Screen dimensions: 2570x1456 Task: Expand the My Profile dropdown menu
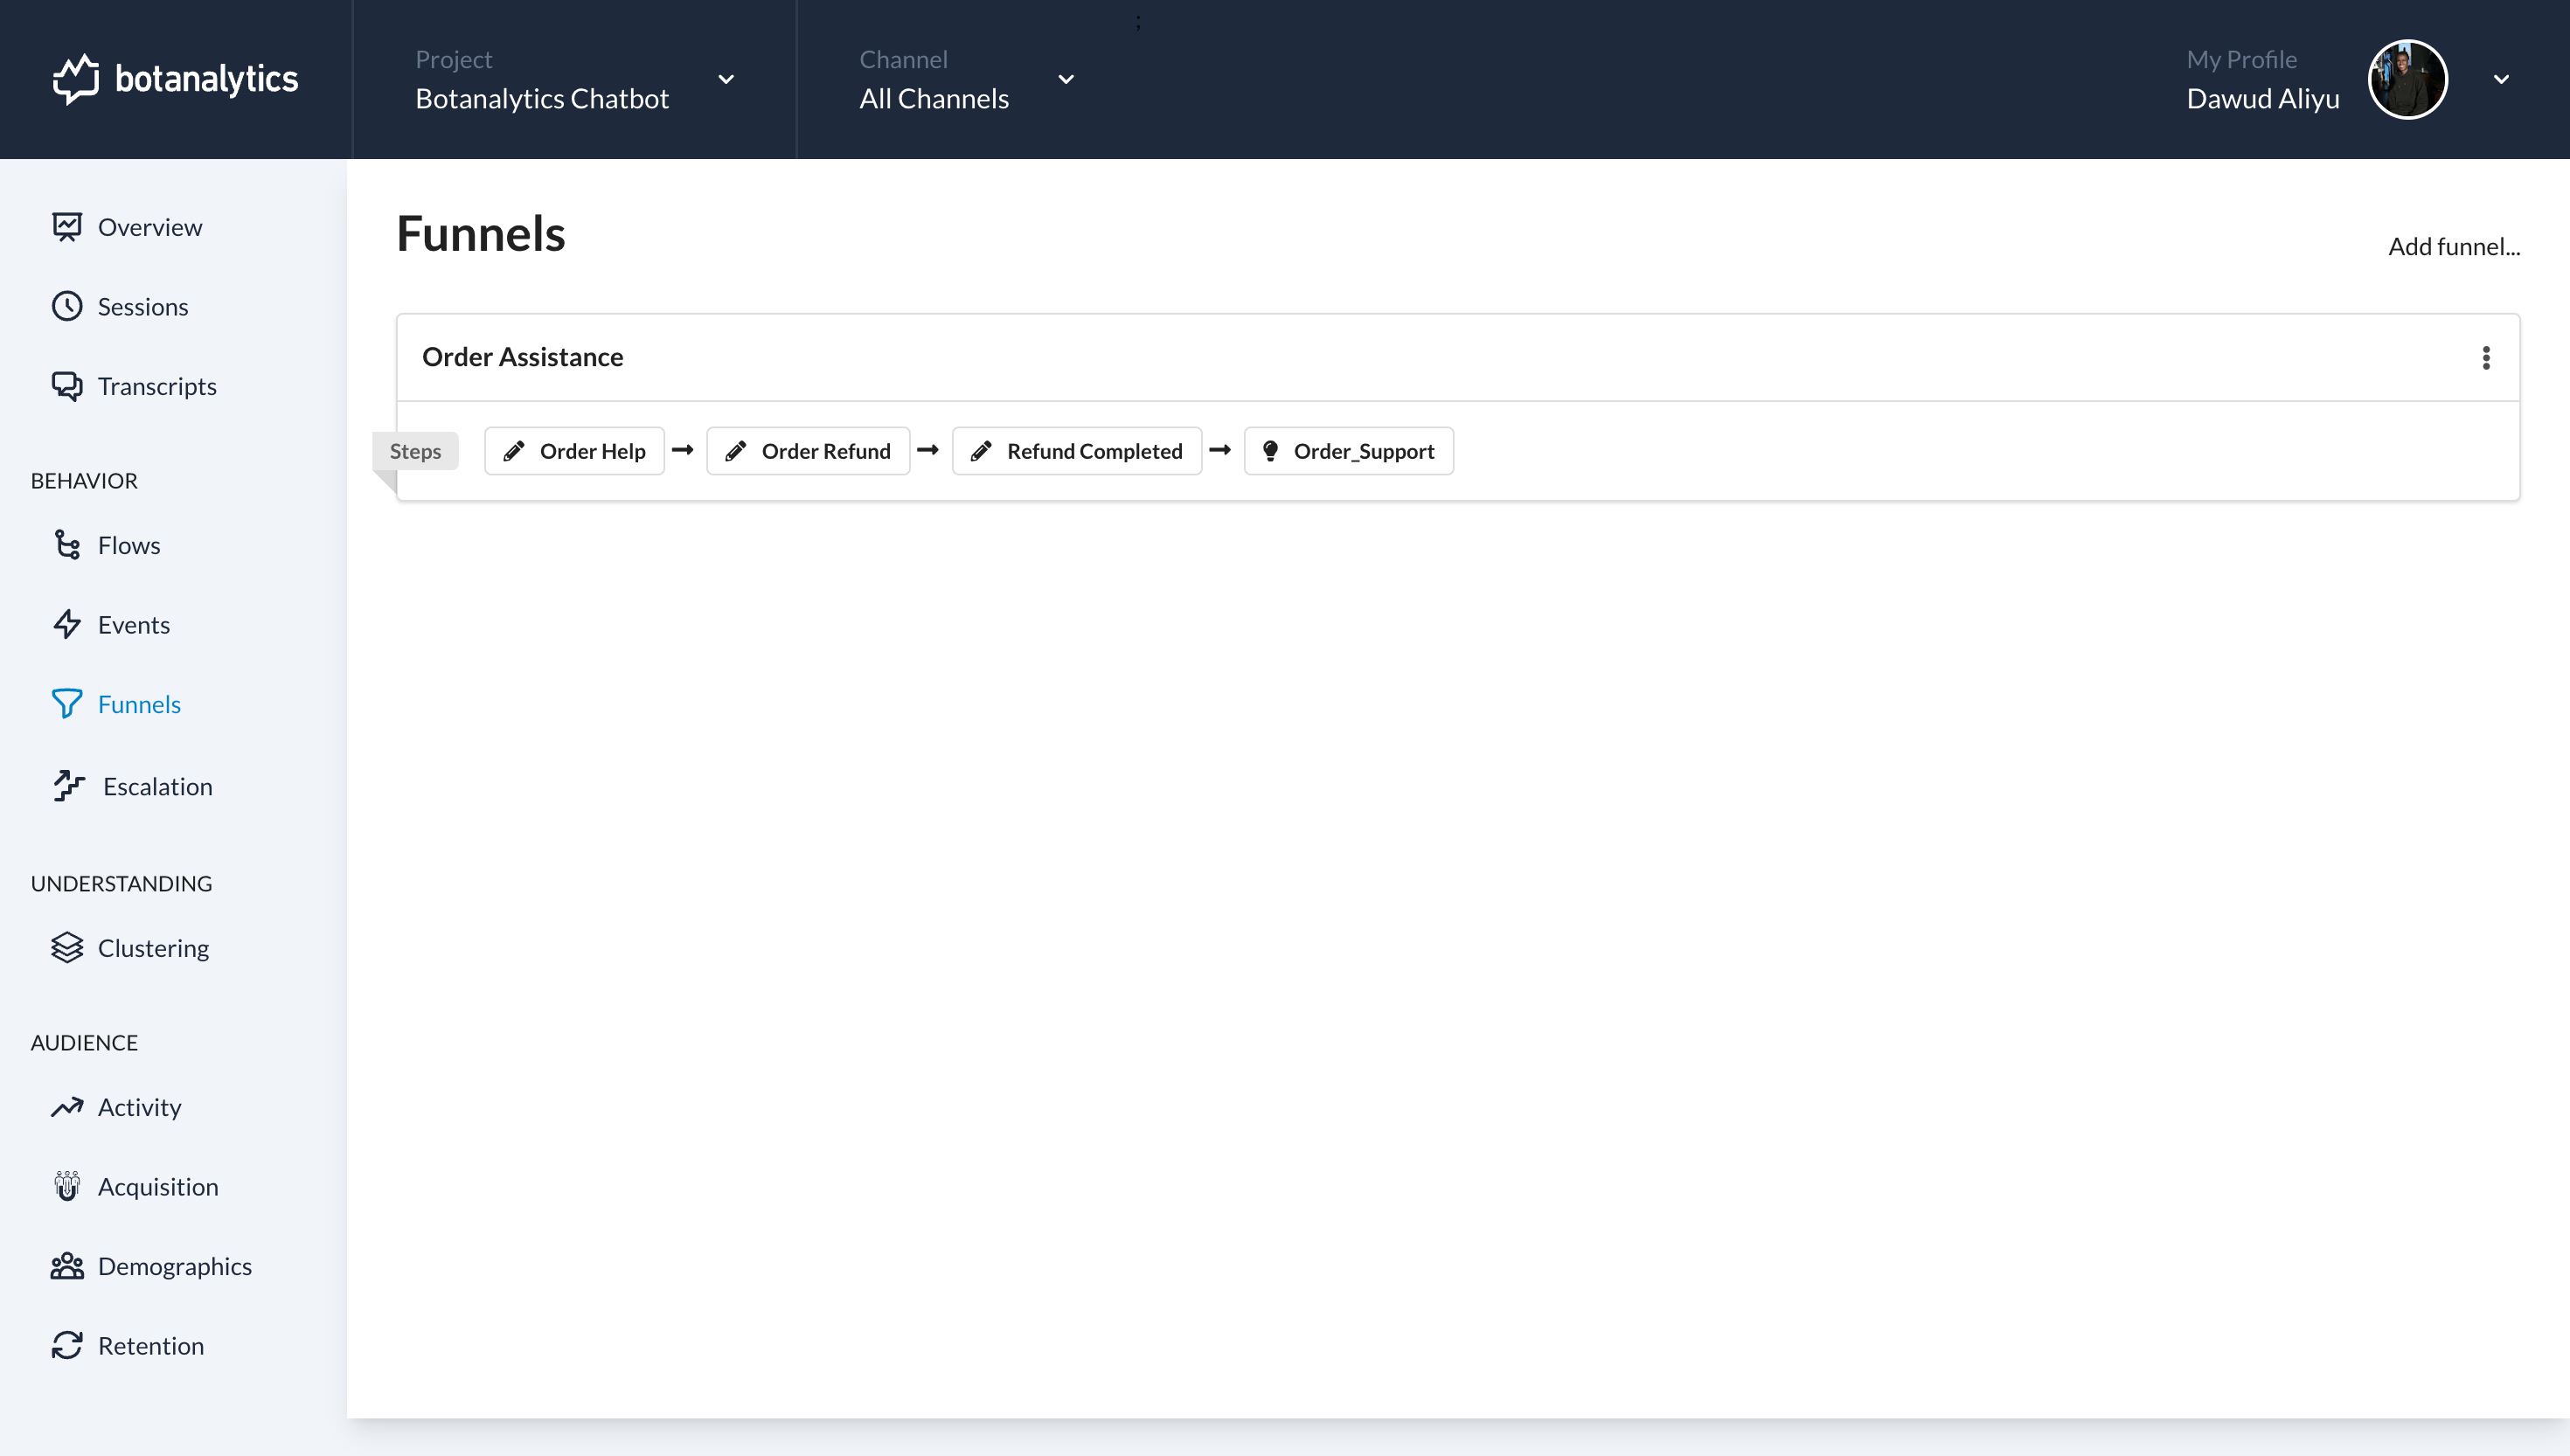click(2503, 80)
